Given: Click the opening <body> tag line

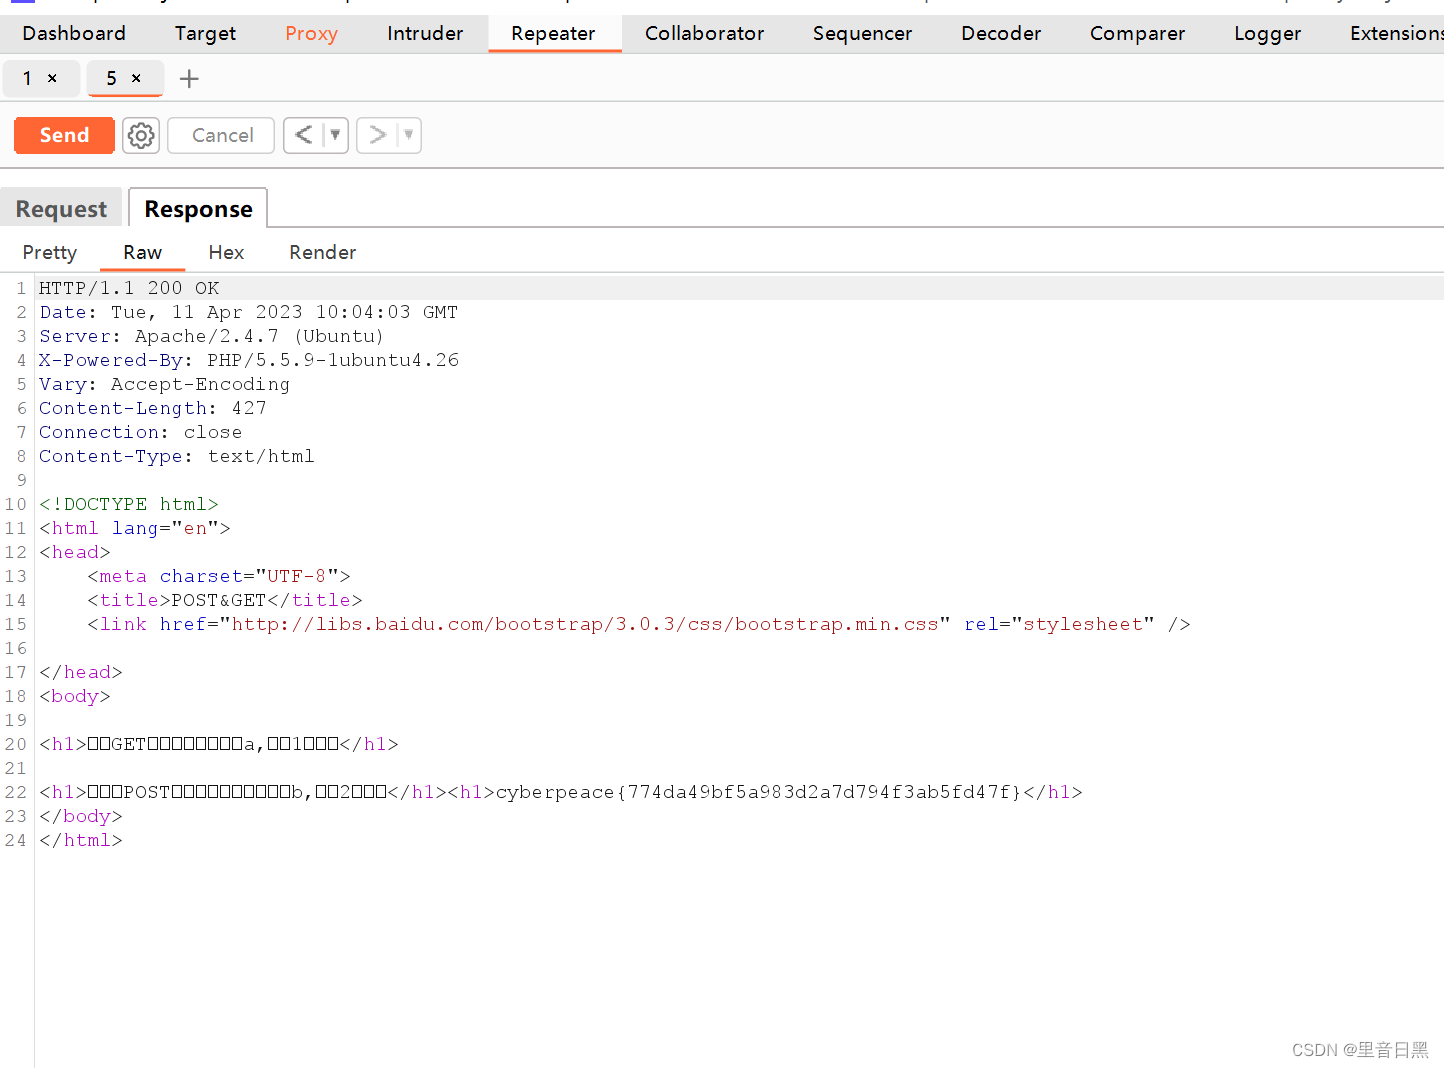Looking at the screenshot, I should (75, 696).
